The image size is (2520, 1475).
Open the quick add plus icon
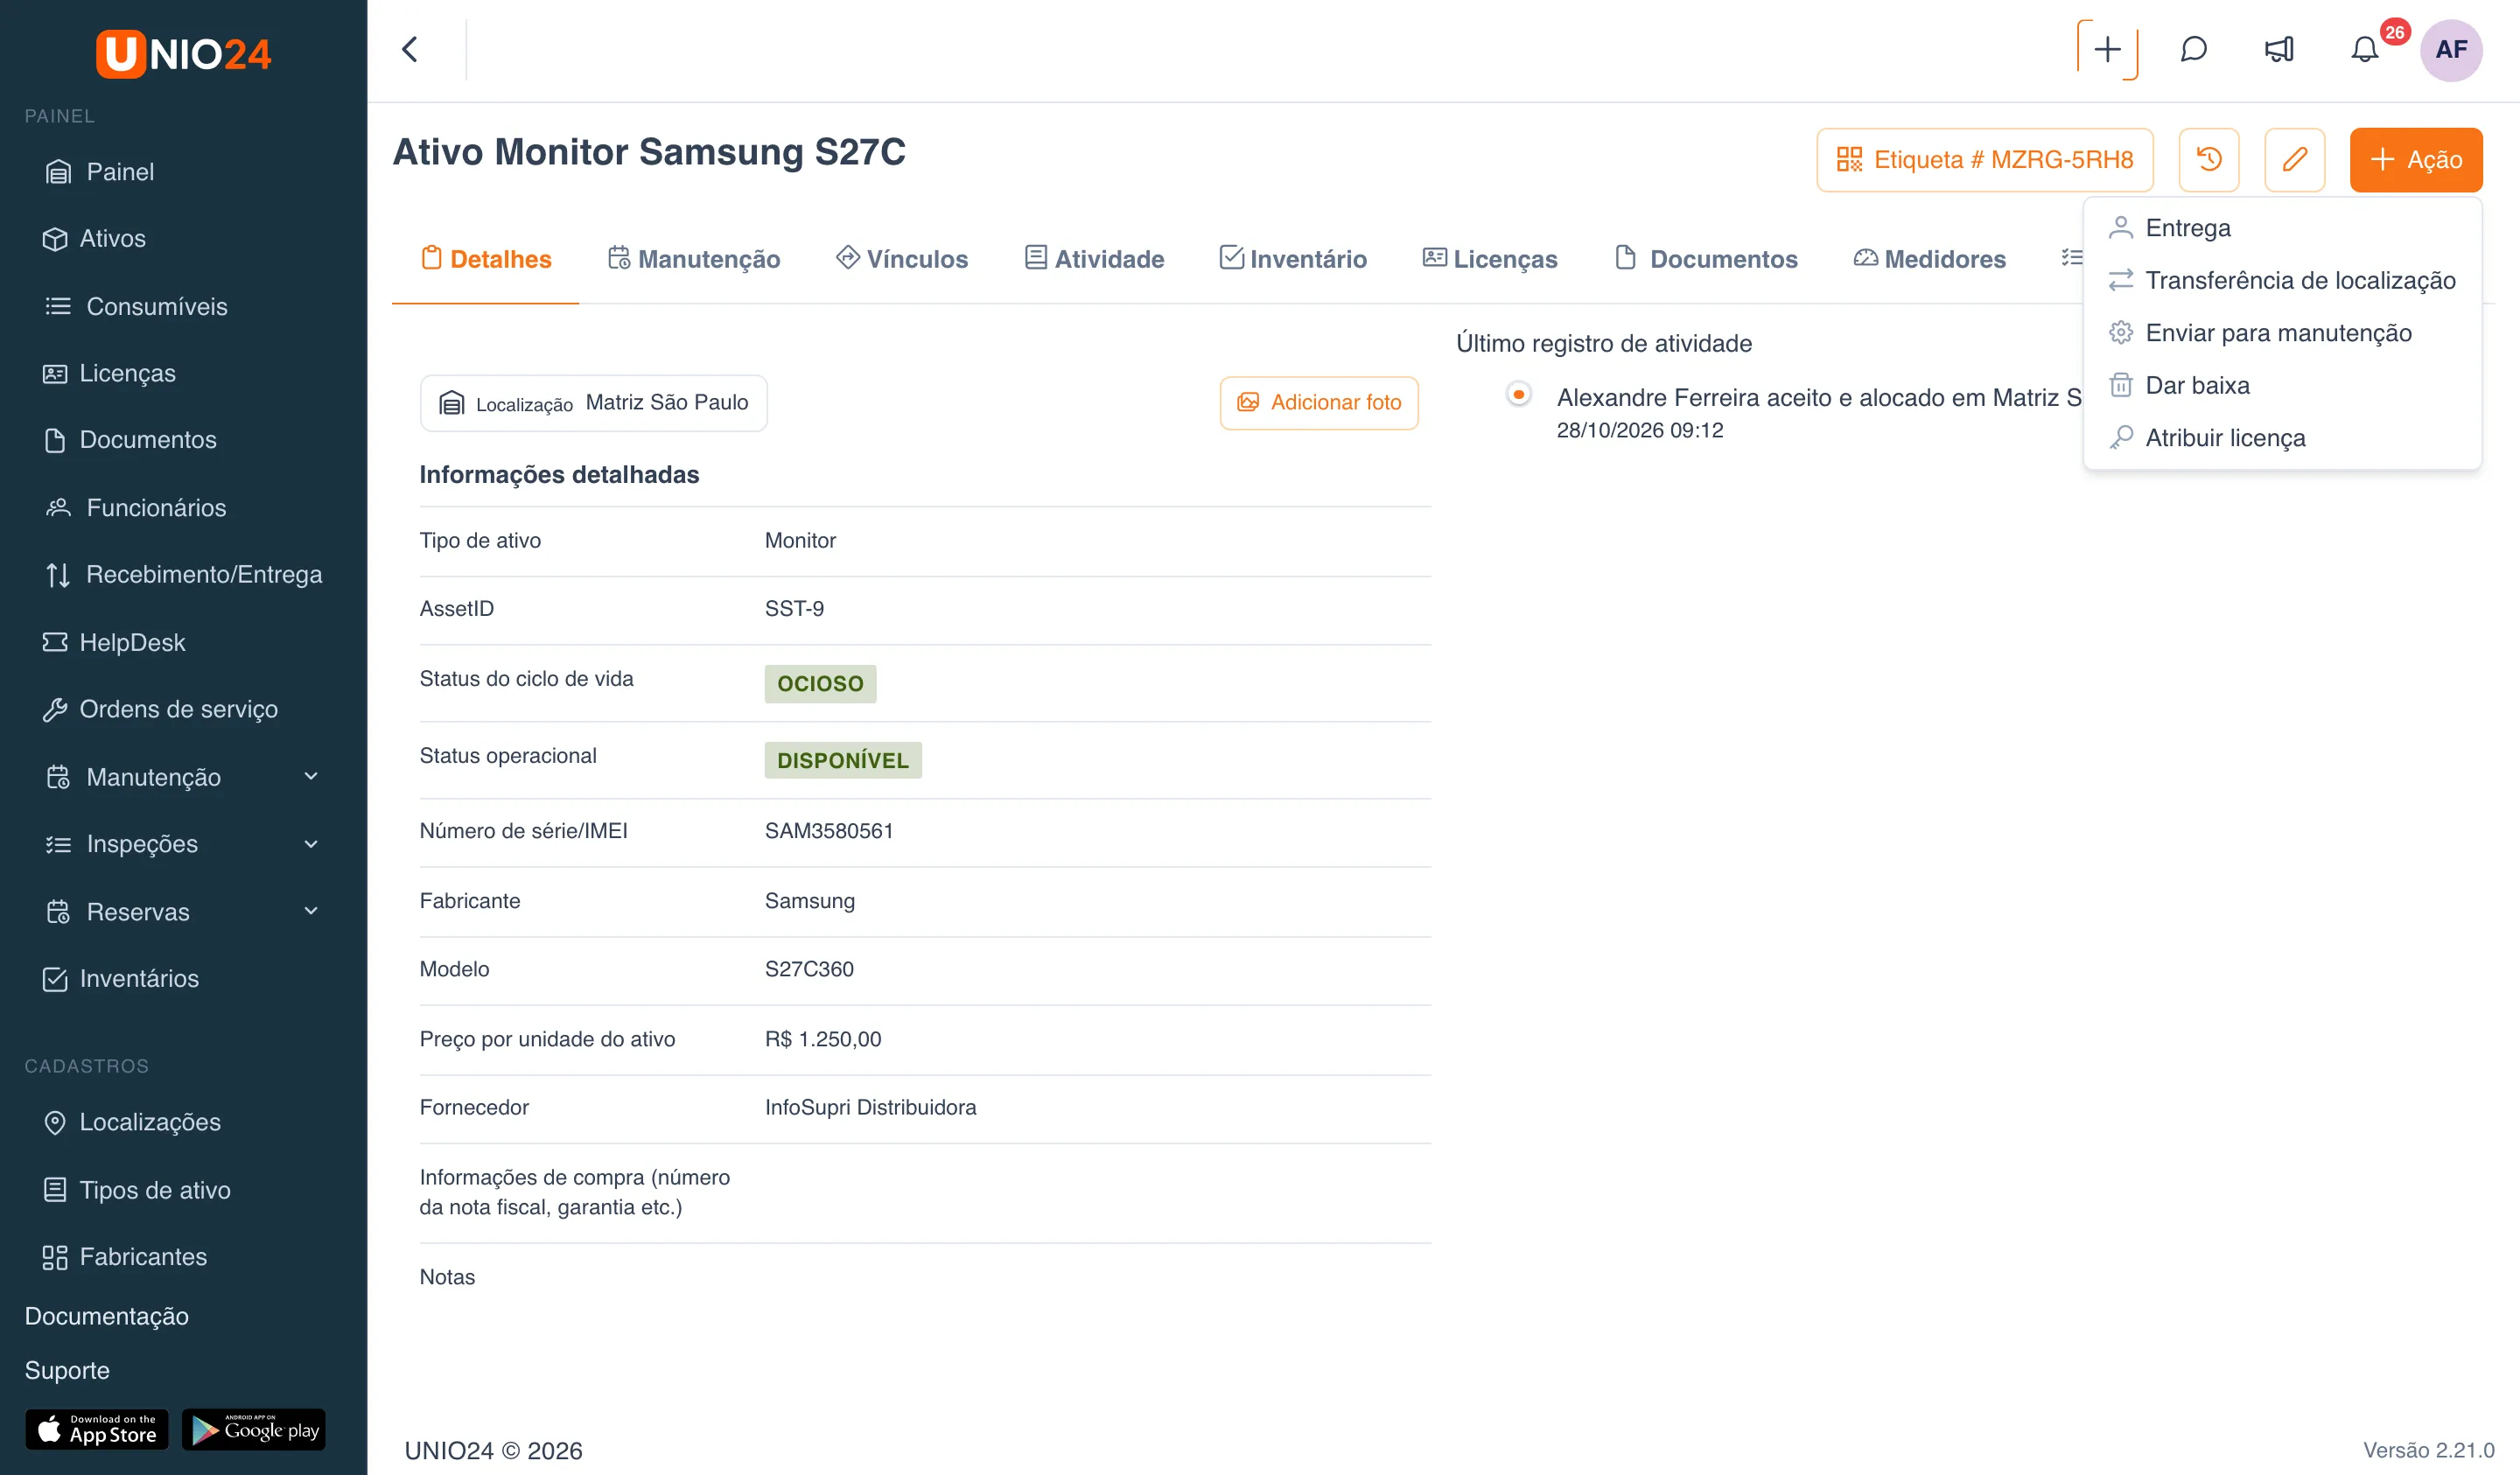(2107, 49)
